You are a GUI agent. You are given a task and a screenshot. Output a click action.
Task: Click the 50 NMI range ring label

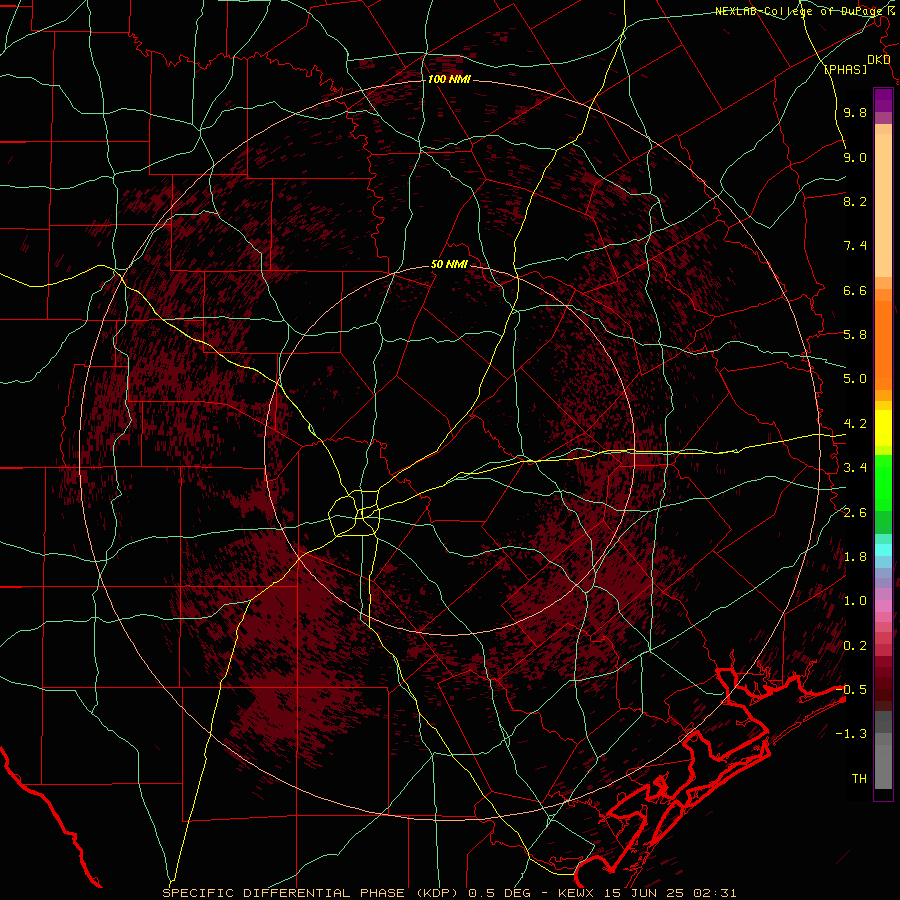click(449, 265)
